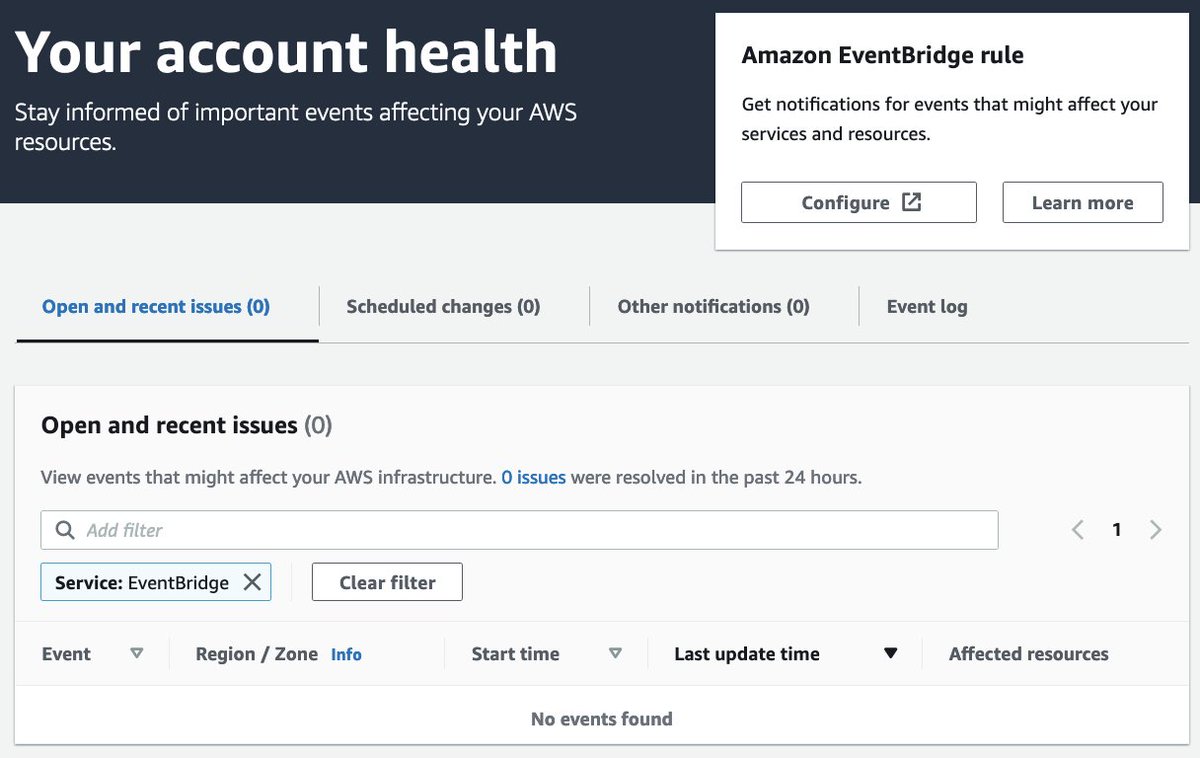This screenshot has height=758, width=1200.
Task: Click the Learn more button
Action: (1083, 202)
